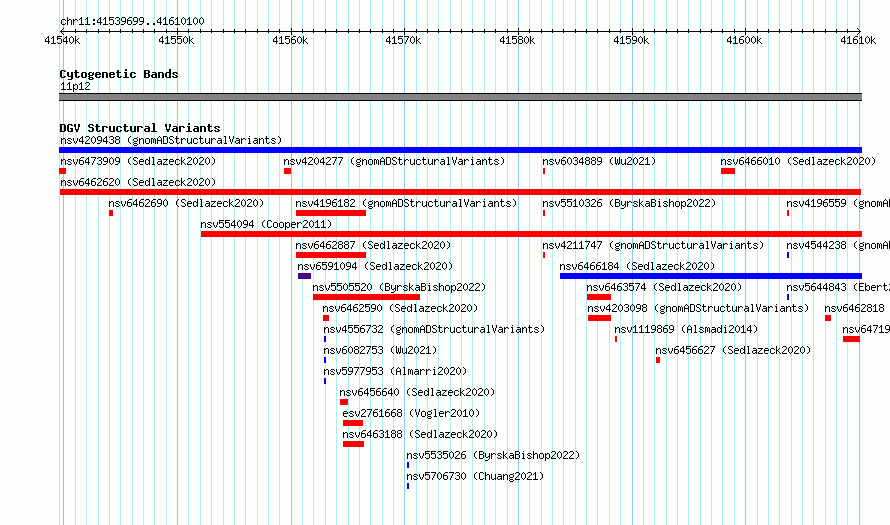Select the nsv6462620 Sedlazeck2020 variant label

point(138,182)
